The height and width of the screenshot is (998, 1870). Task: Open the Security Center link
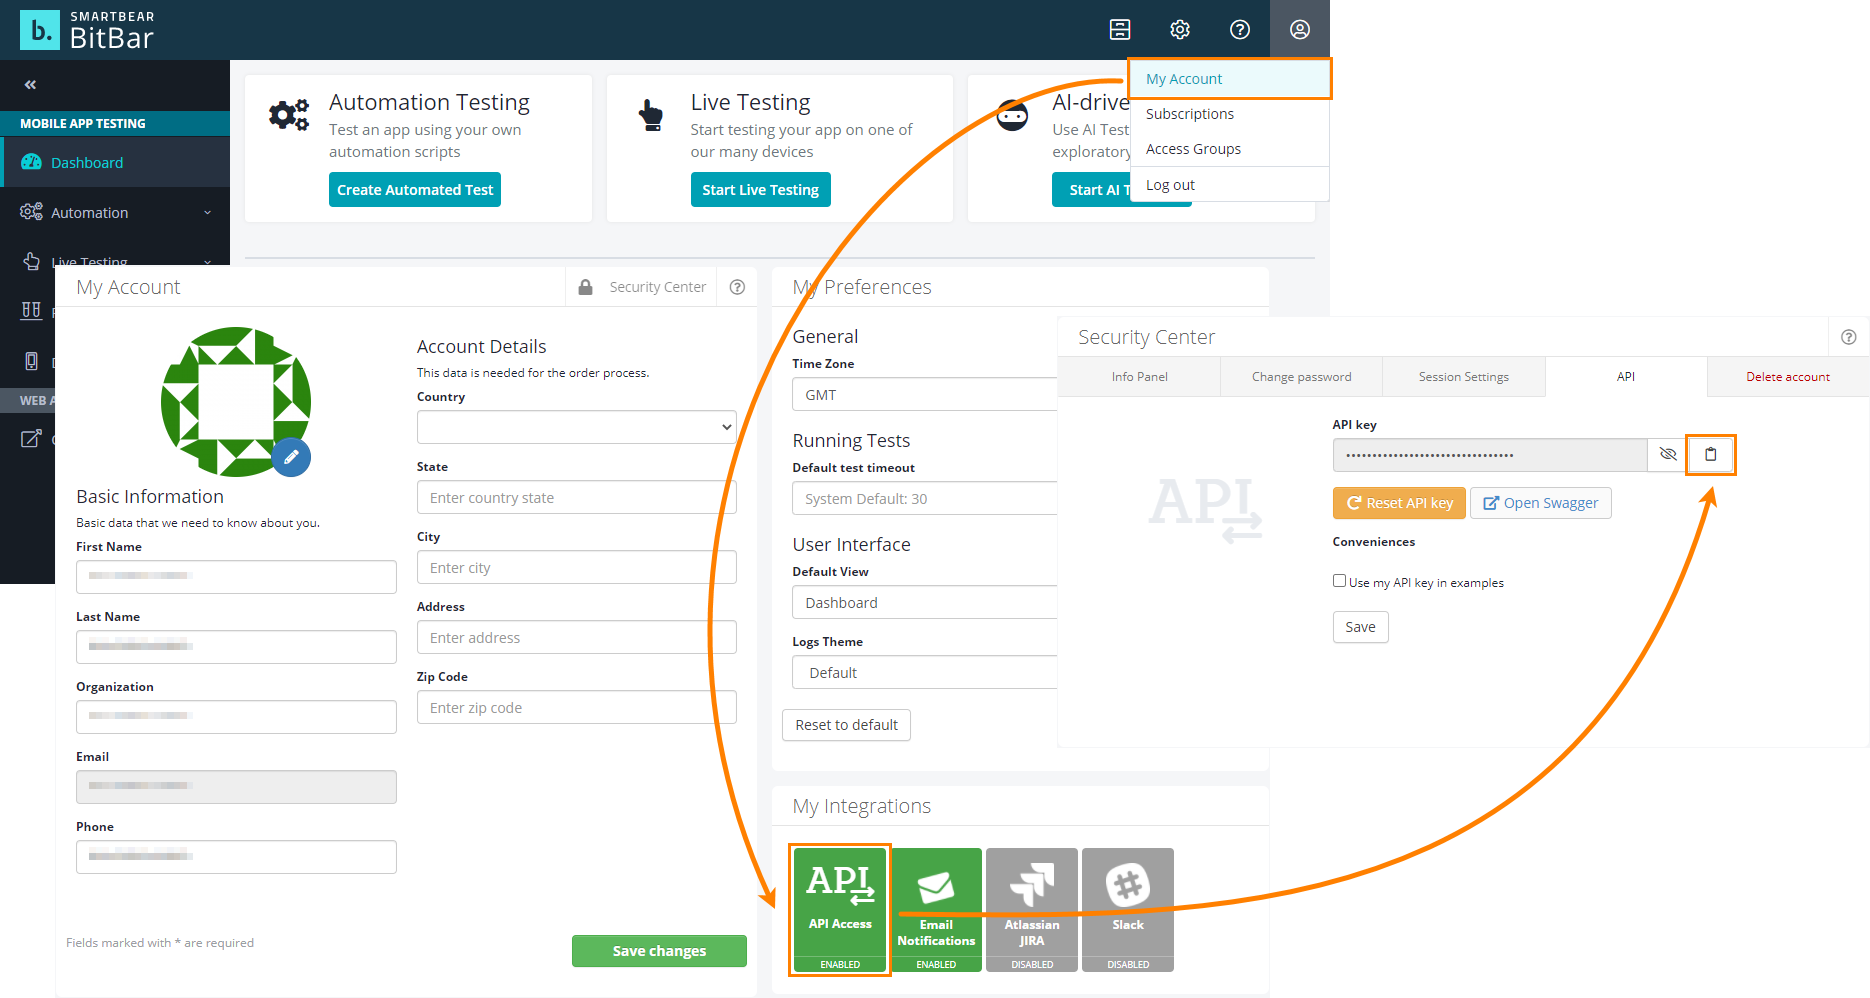pyautogui.click(x=657, y=287)
